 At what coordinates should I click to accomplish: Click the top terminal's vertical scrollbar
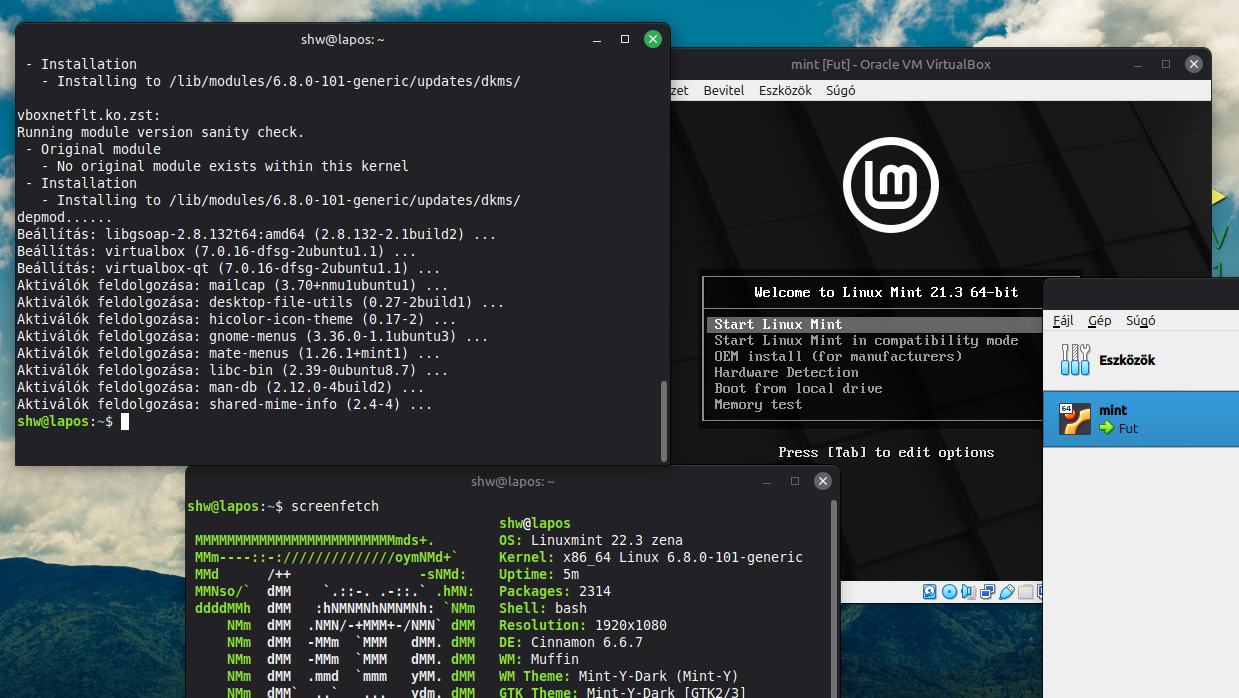click(x=663, y=419)
